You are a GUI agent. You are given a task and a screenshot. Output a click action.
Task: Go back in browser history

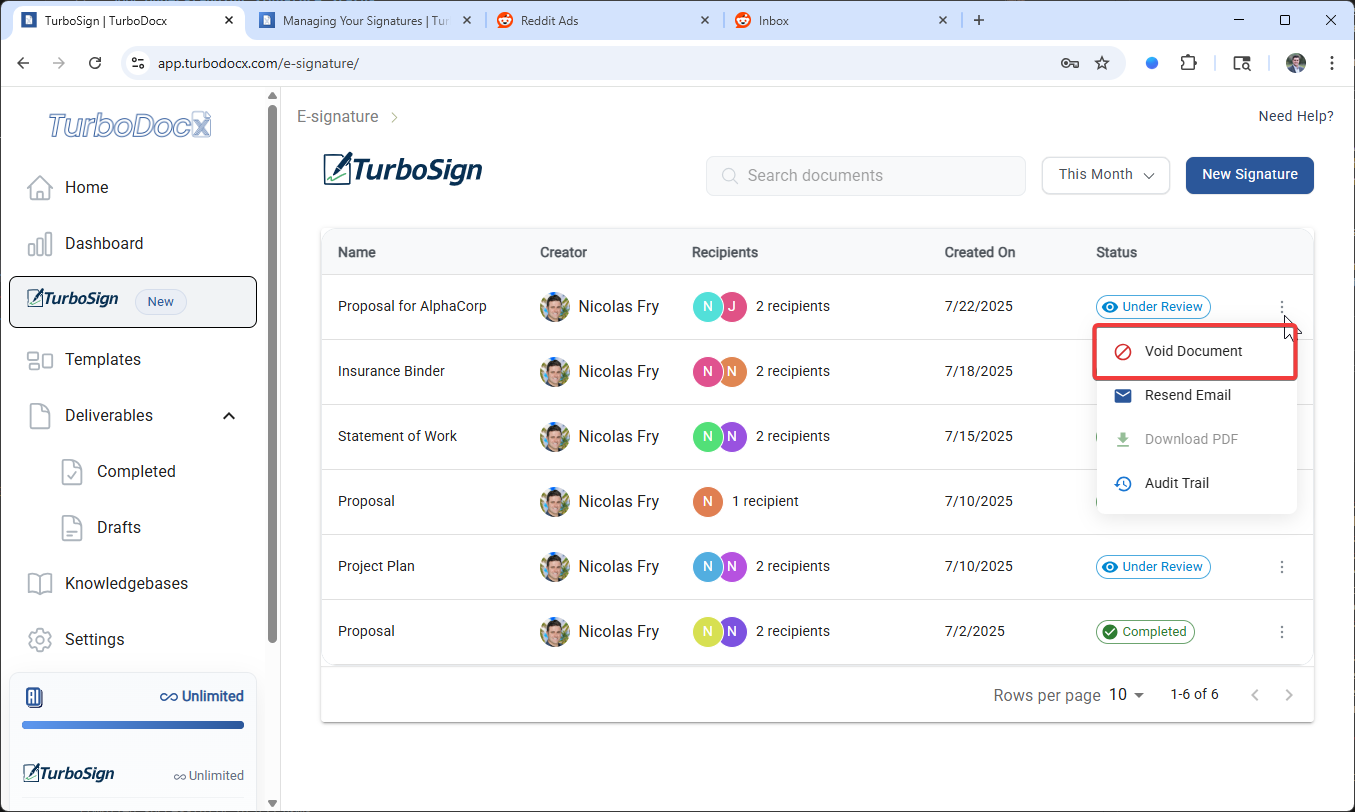pos(24,63)
